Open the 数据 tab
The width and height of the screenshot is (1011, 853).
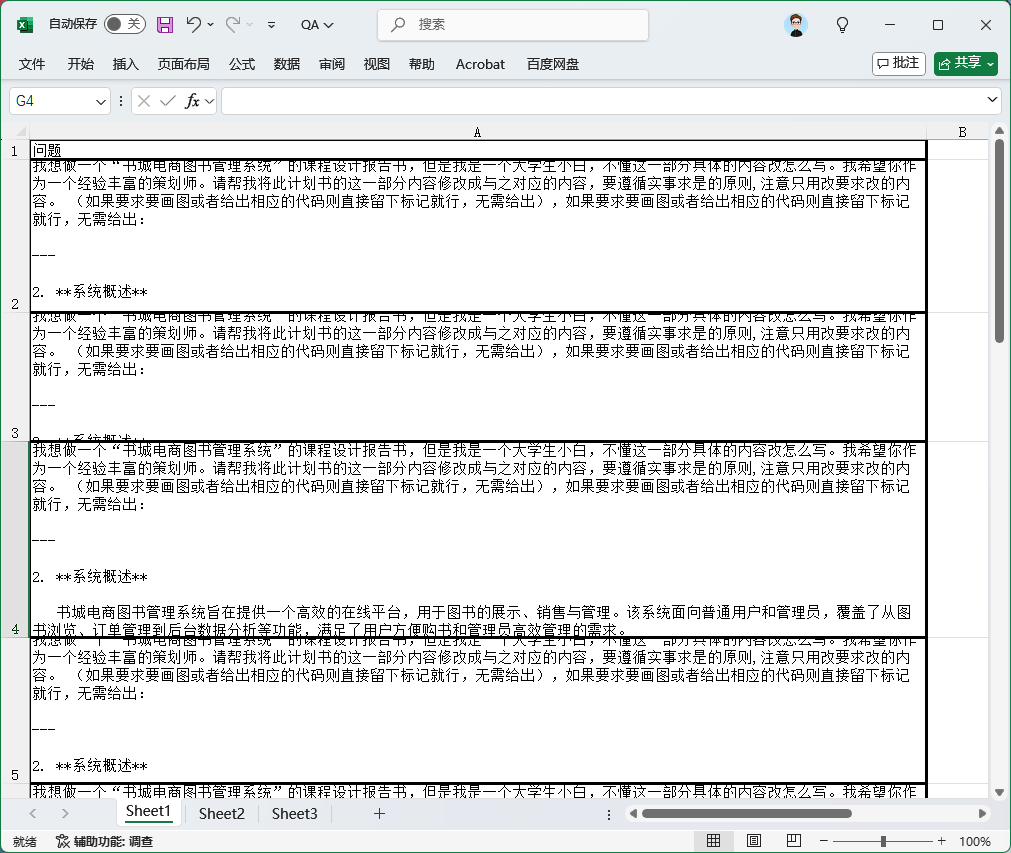click(x=286, y=64)
